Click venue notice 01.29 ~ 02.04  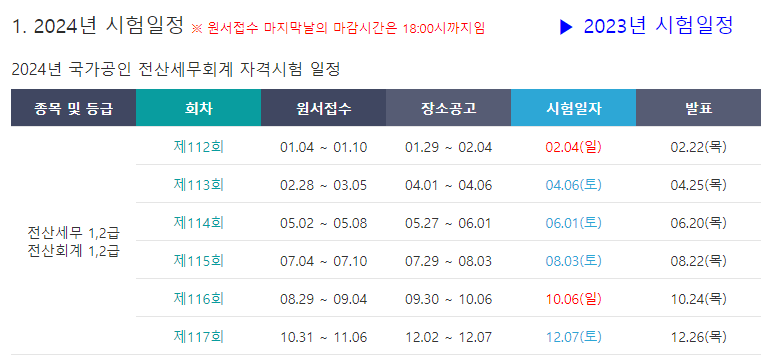click(449, 147)
